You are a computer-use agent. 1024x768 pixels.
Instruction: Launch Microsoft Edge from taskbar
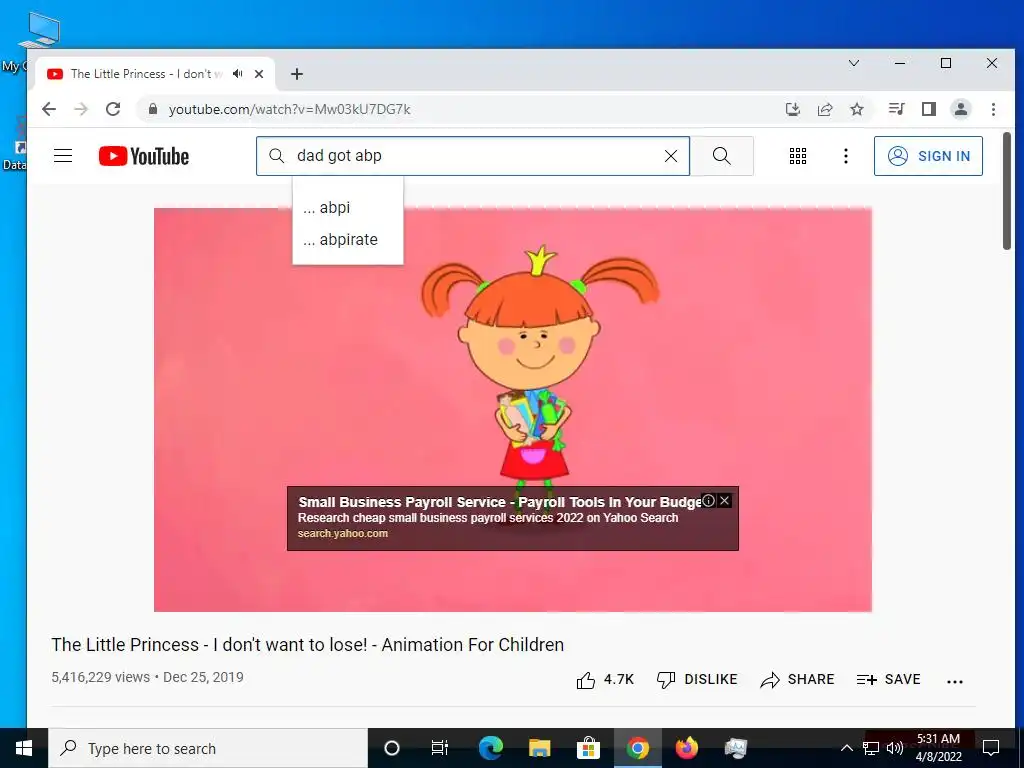click(x=490, y=748)
